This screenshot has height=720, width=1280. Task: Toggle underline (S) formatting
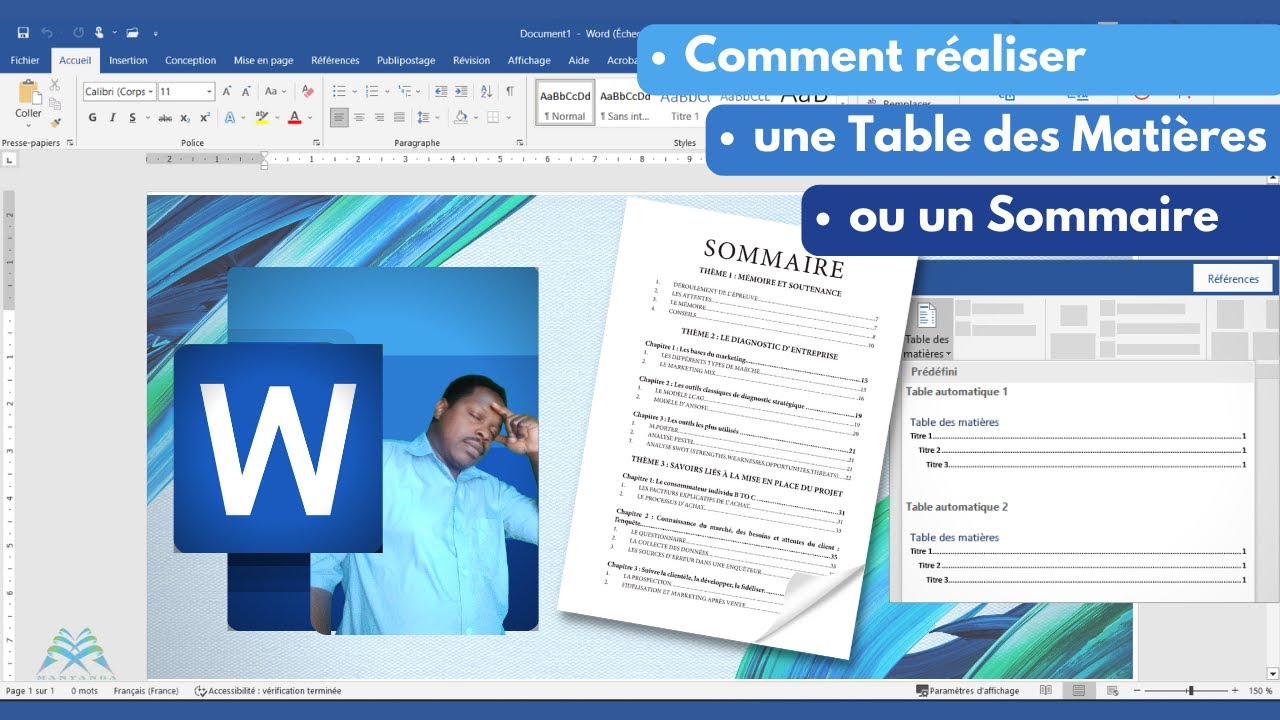coord(131,117)
